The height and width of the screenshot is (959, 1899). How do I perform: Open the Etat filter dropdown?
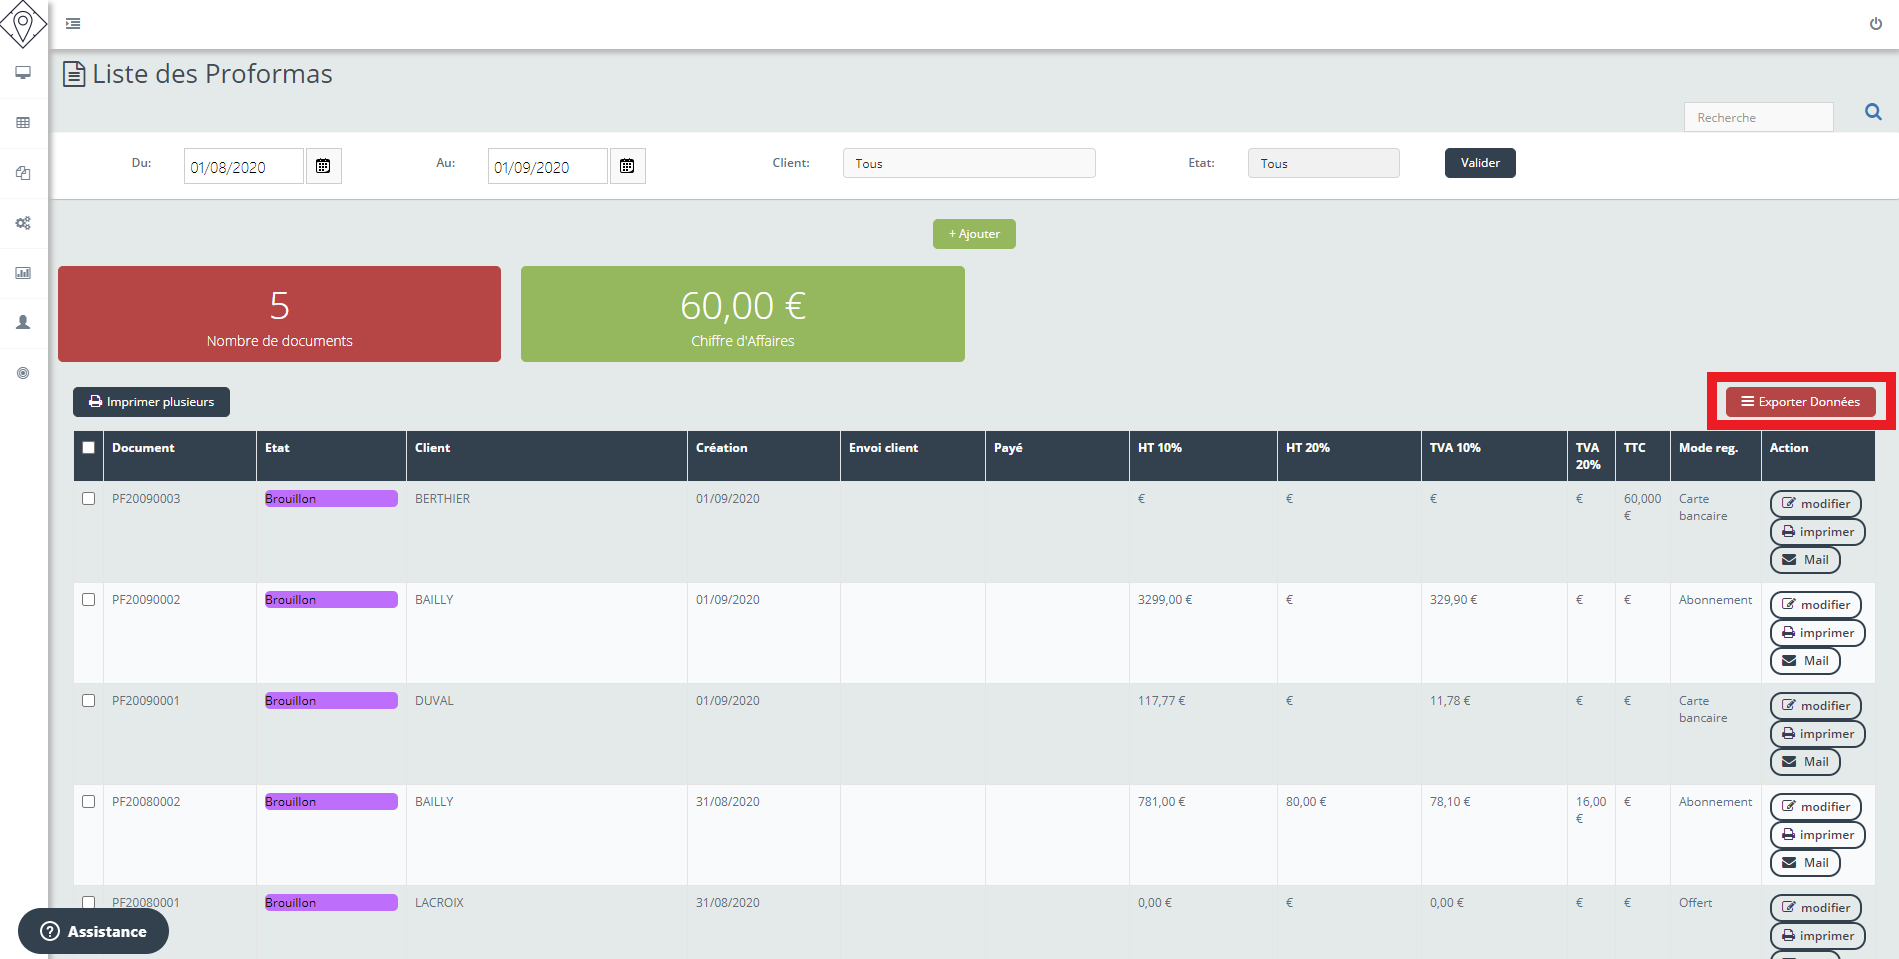[1322, 163]
